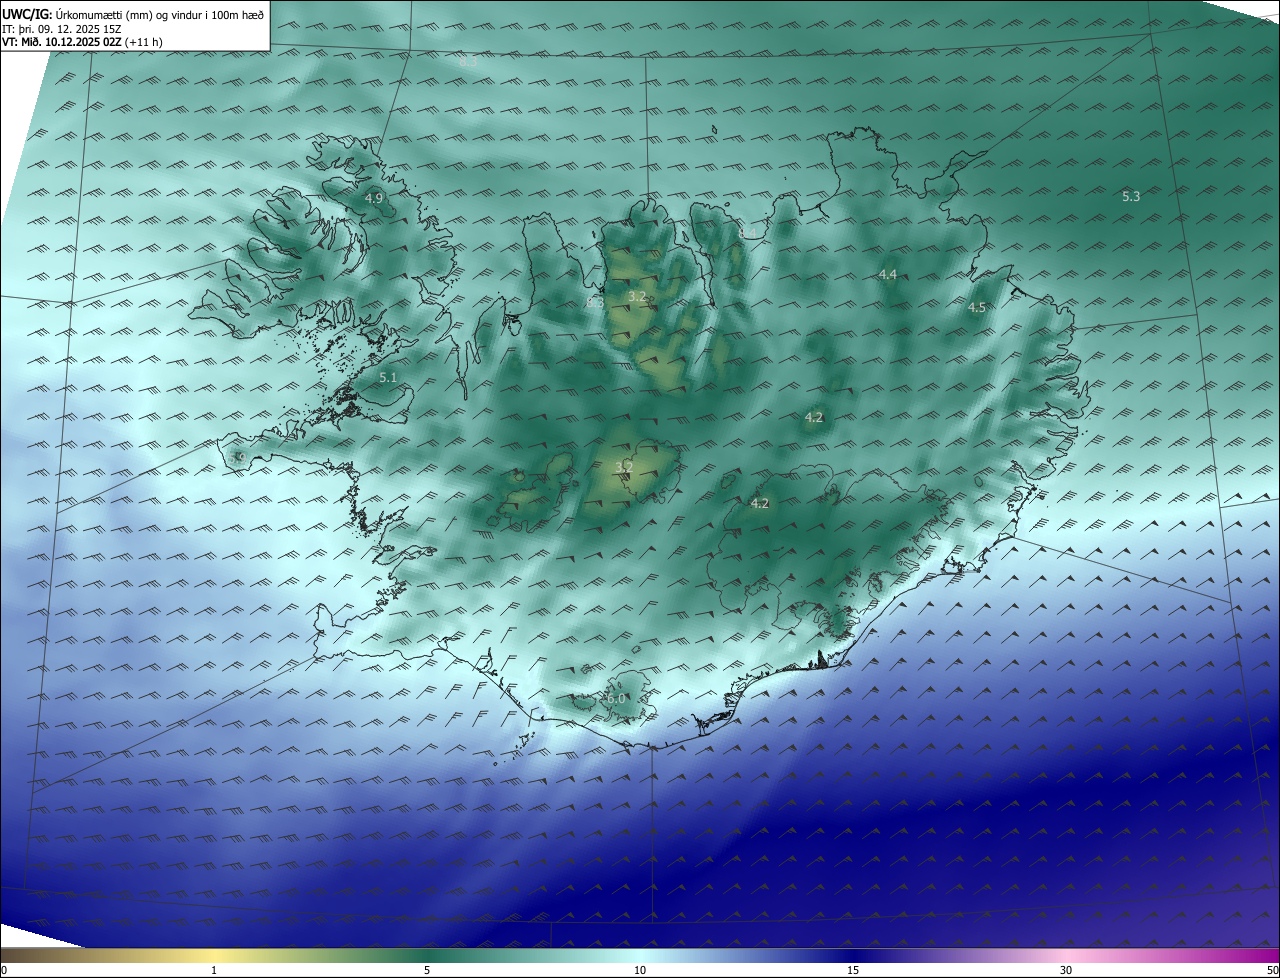Screen dimensions: 1280x978
Task: Click the 5.1 value in west Iceland
Action: coord(389,377)
